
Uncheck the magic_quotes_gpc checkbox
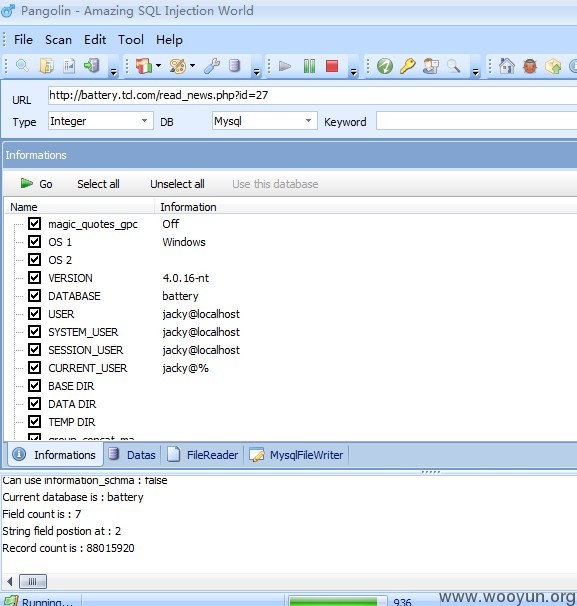[34, 223]
